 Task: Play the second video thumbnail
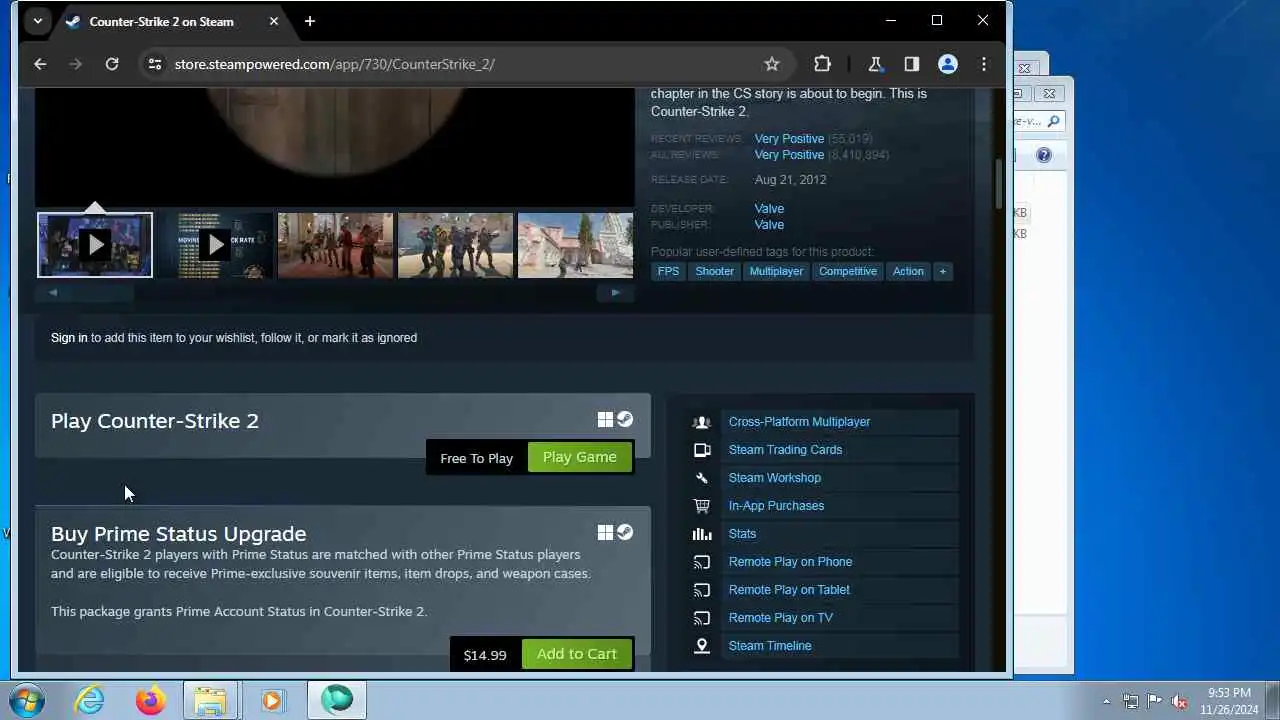(216, 244)
